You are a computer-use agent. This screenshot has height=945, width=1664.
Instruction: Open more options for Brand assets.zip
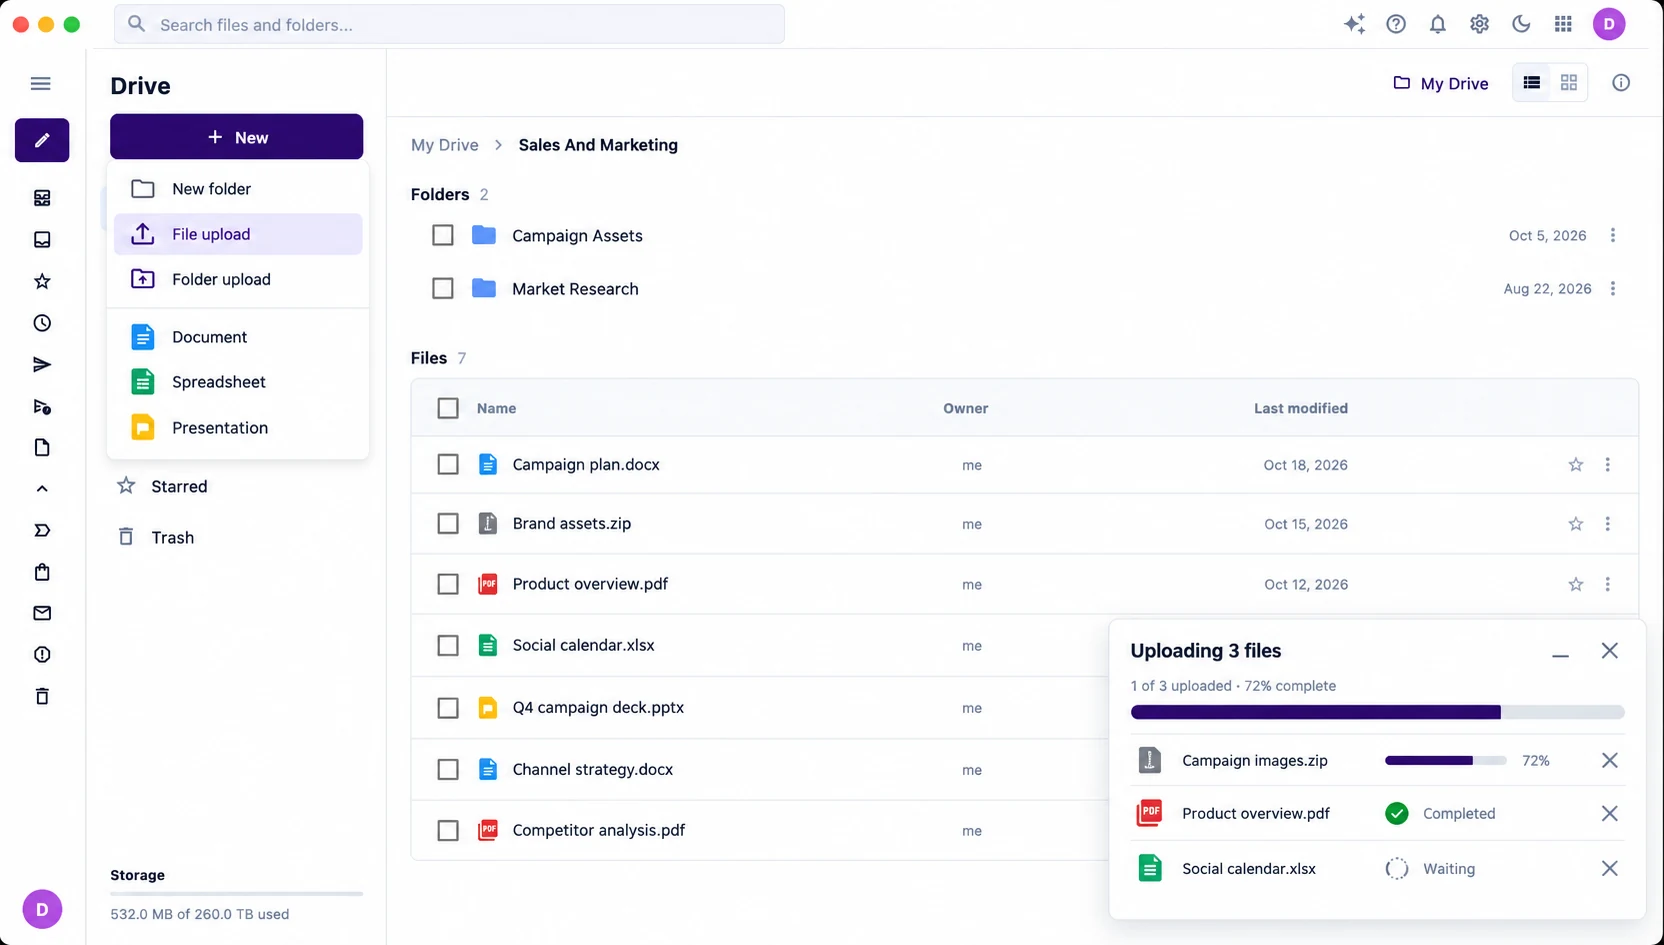point(1608,524)
